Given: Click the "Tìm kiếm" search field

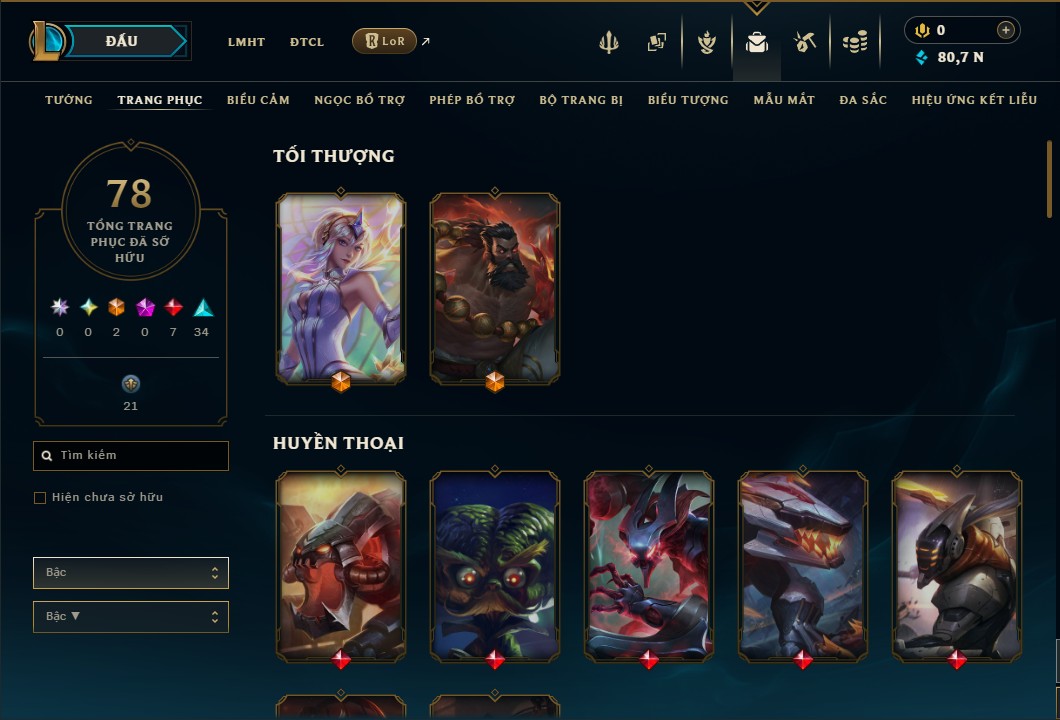Looking at the screenshot, I should (130, 456).
